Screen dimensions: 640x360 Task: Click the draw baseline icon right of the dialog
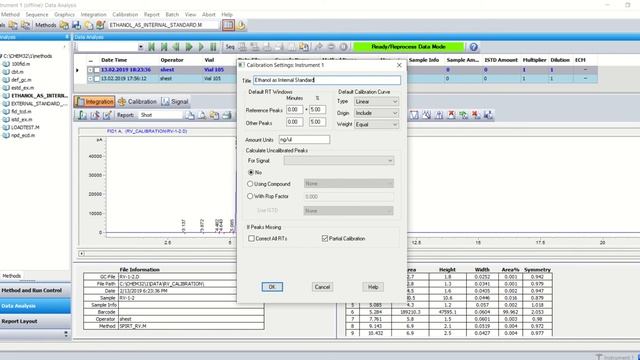point(414,115)
